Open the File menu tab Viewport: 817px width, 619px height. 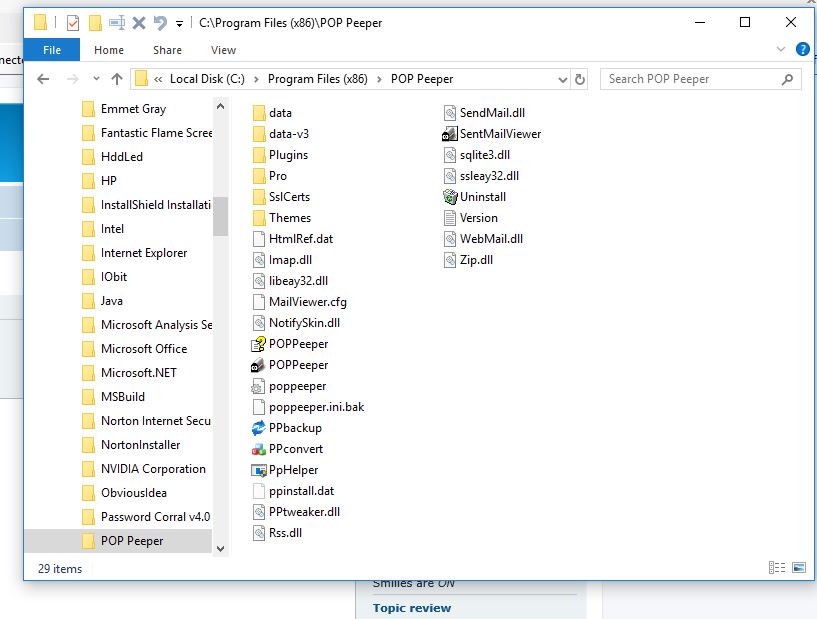[x=52, y=50]
